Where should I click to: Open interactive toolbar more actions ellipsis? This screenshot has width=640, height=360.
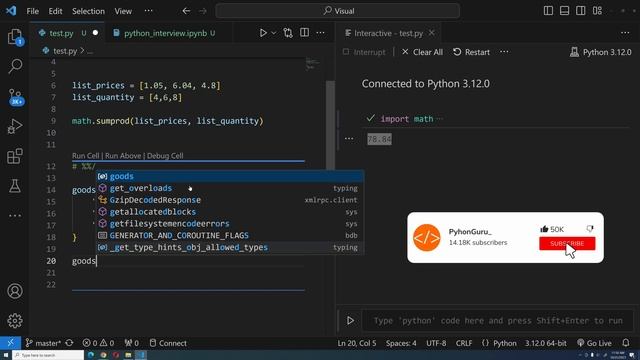pos(504,52)
